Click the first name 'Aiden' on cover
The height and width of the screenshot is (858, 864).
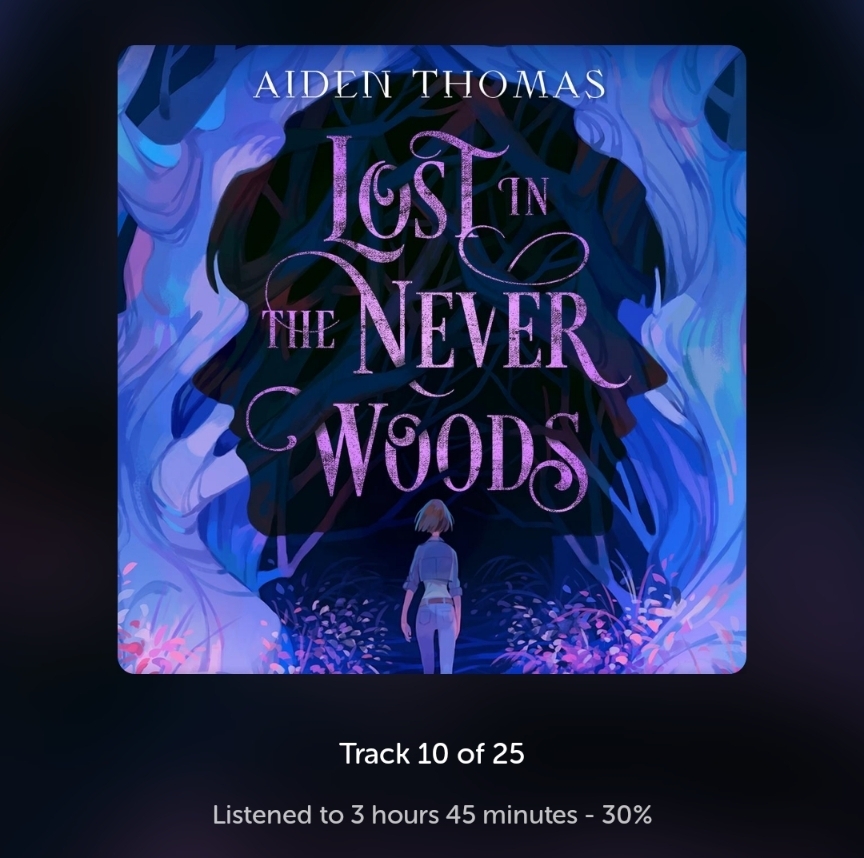[325, 84]
